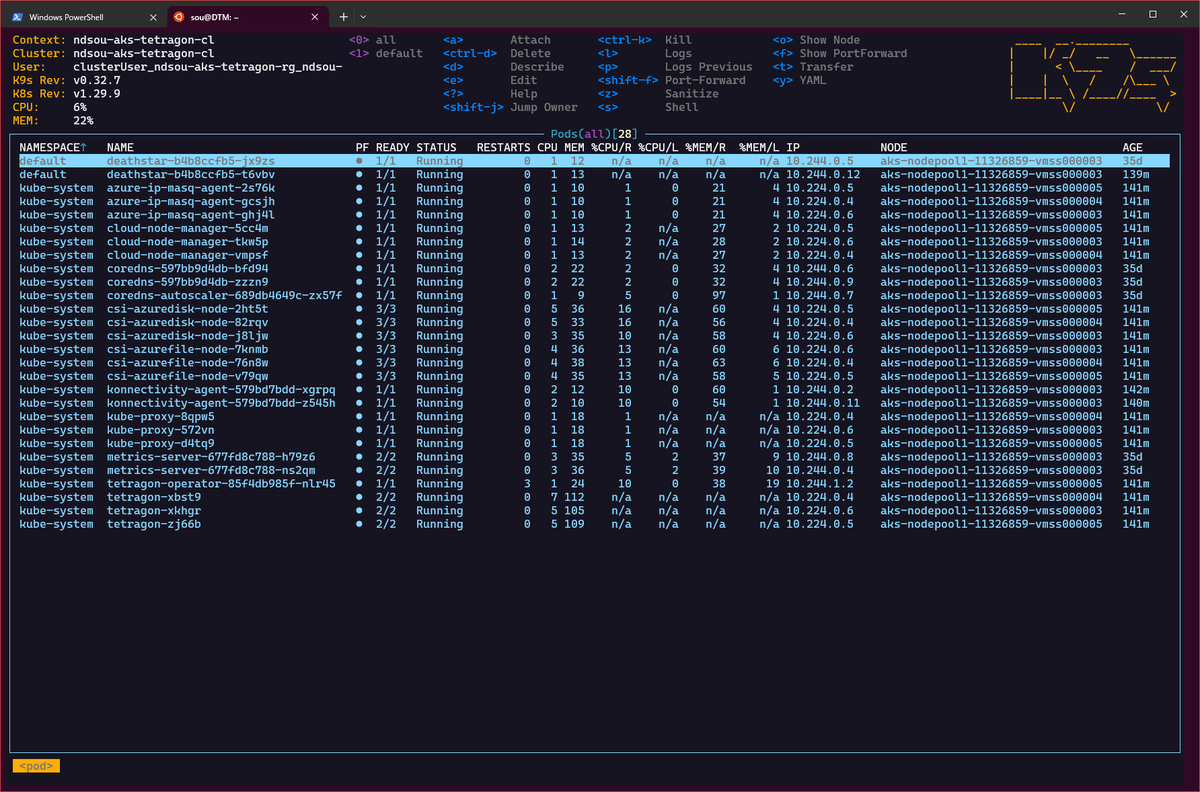Screen dimensions: 1200x792
Task: Click the AGE column header
Action: point(1133,147)
